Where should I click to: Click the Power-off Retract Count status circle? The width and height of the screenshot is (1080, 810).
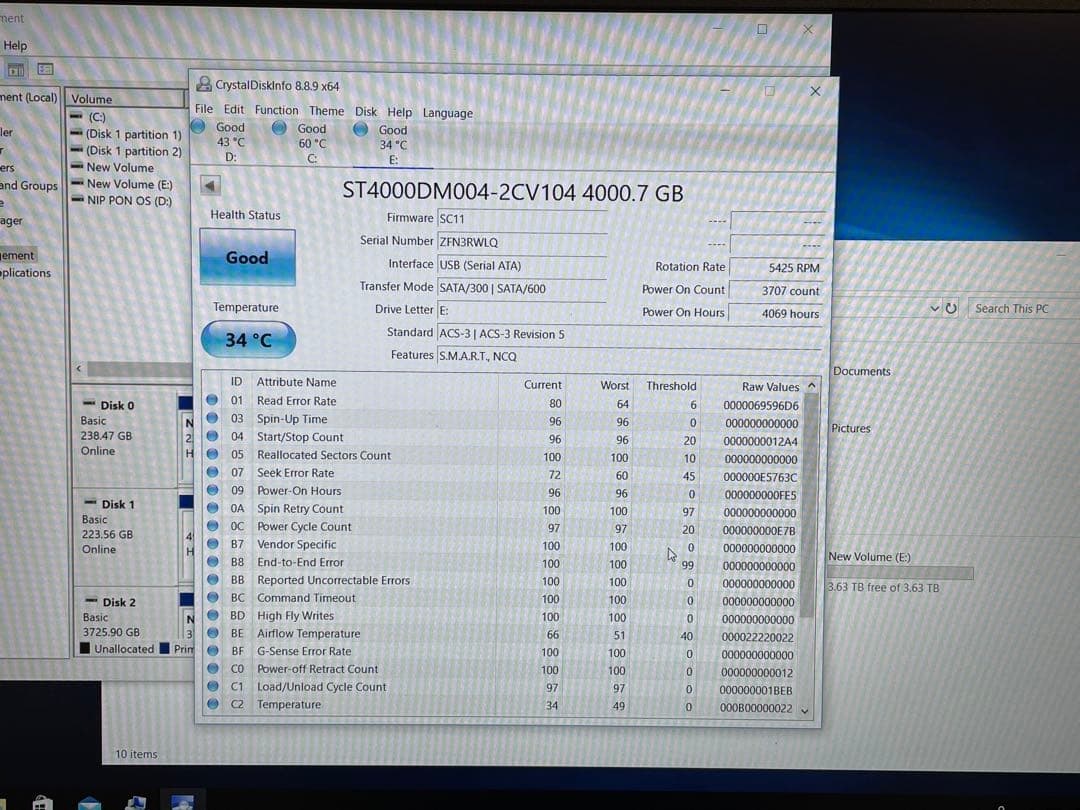(x=212, y=668)
